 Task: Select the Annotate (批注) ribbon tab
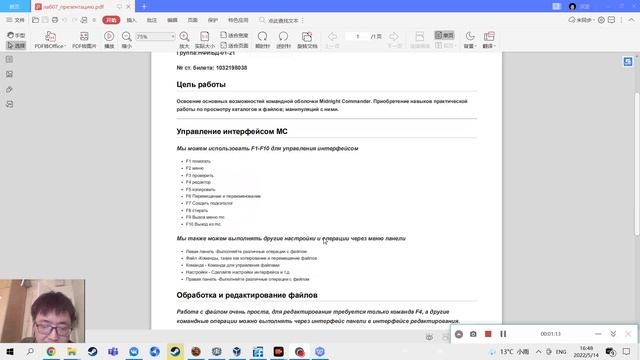click(x=152, y=20)
